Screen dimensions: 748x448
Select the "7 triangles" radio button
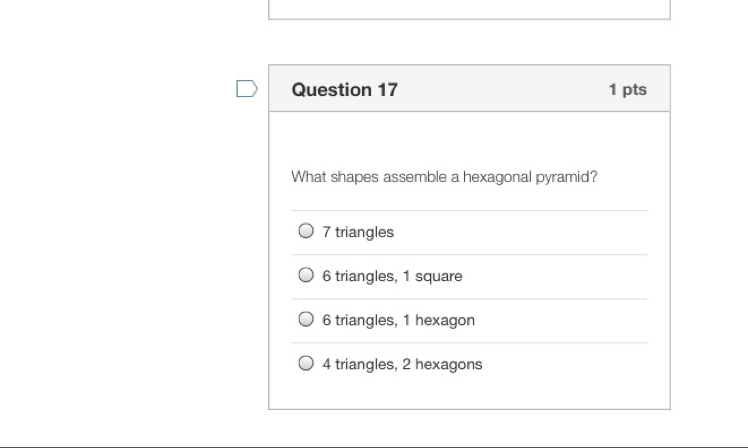point(306,231)
